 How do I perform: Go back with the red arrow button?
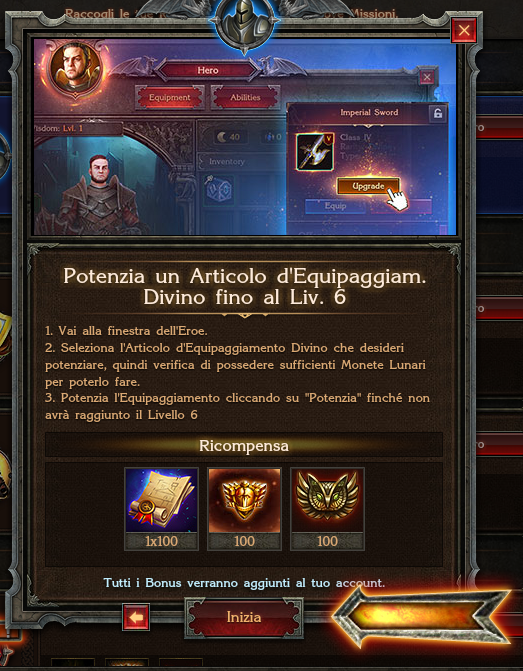[136, 617]
